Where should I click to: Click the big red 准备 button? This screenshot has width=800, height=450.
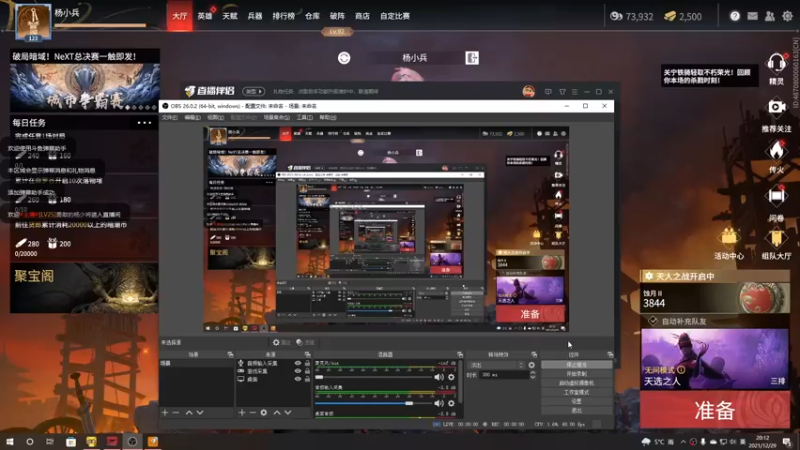[x=715, y=411]
